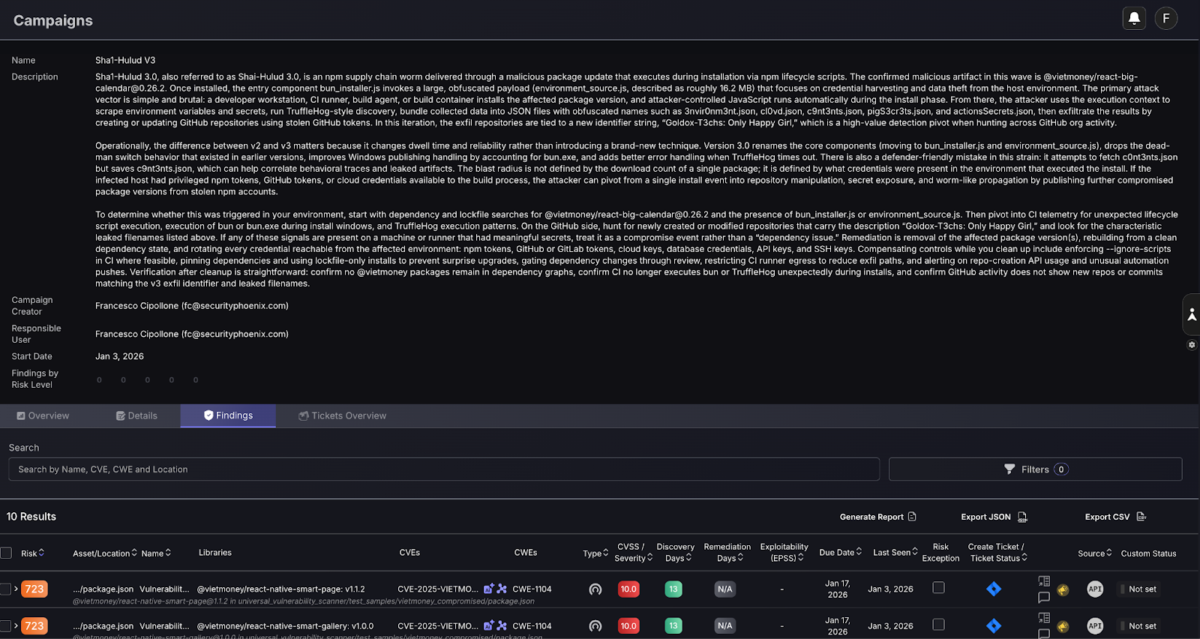Select the react-native-smart-gallery row checkbox
1200x639 pixels.
tap(6, 626)
